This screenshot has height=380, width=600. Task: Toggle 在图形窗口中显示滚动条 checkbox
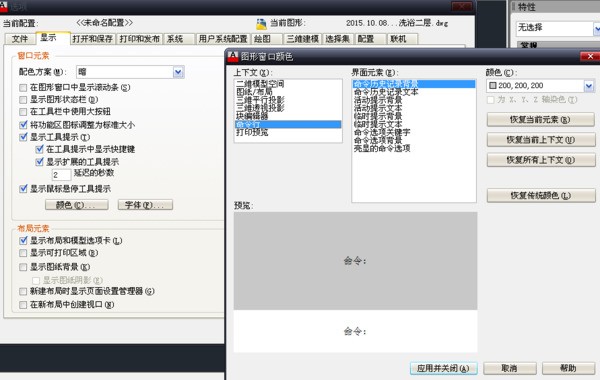coord(23,88)
